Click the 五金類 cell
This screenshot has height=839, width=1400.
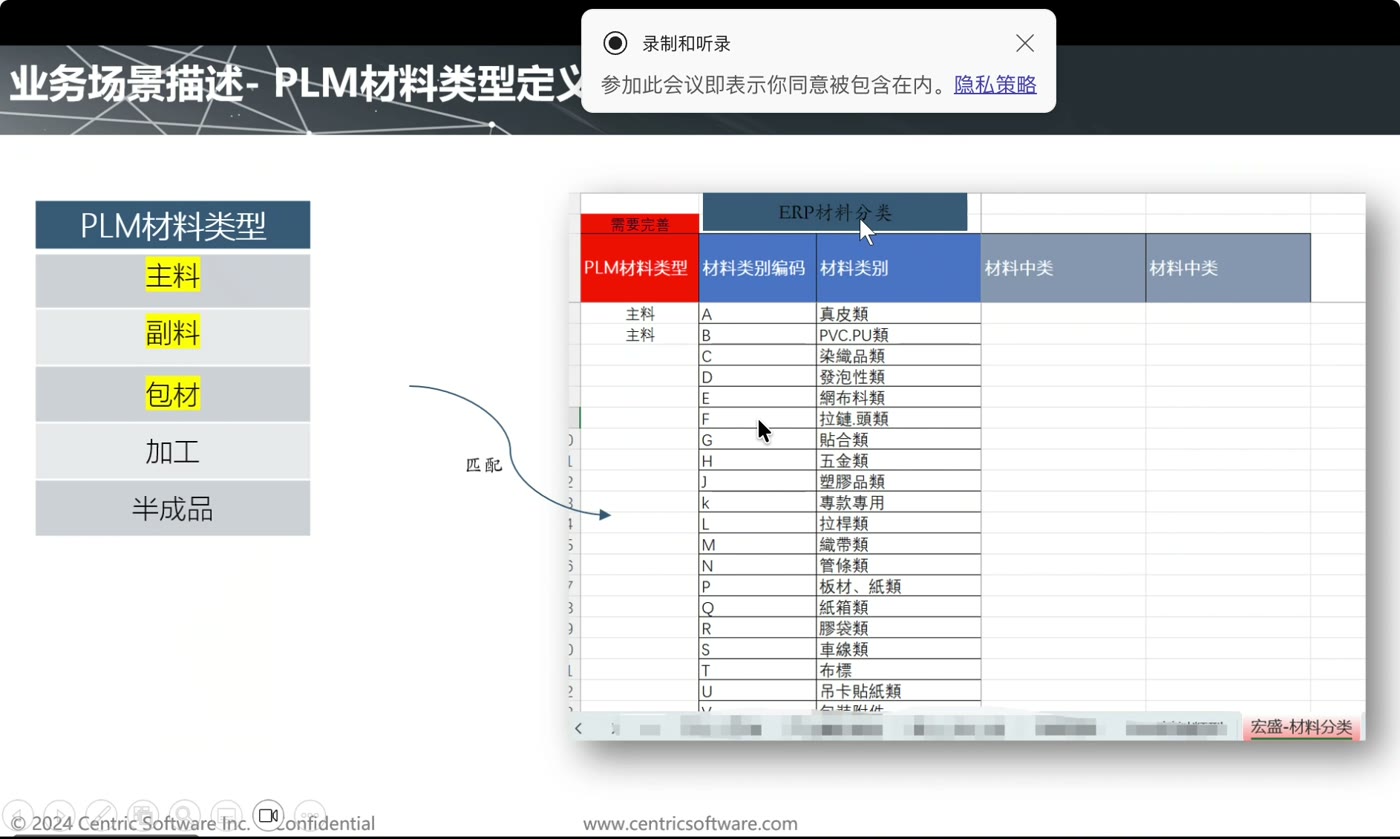pos(899,461)
